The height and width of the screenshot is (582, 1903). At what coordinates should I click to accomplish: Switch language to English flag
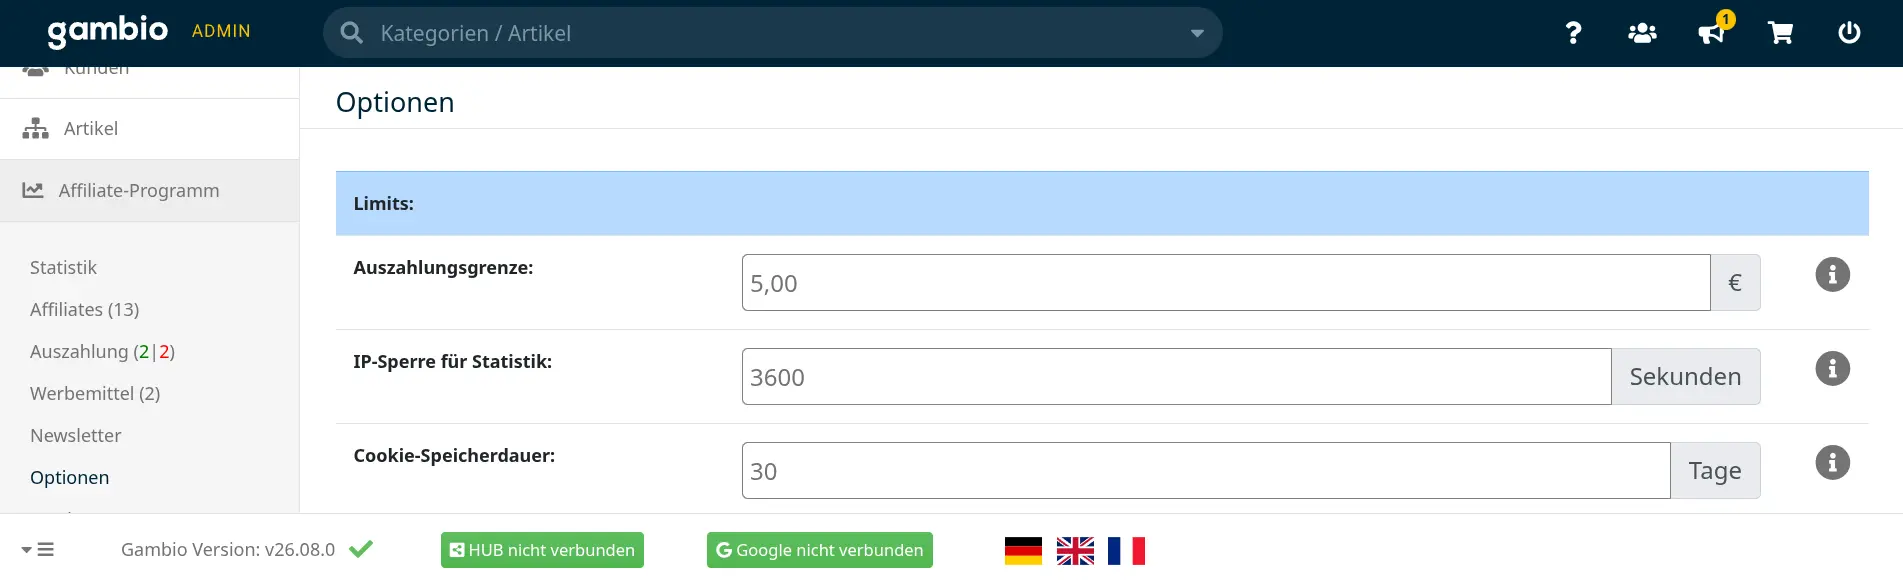(x=1075, y=551)
